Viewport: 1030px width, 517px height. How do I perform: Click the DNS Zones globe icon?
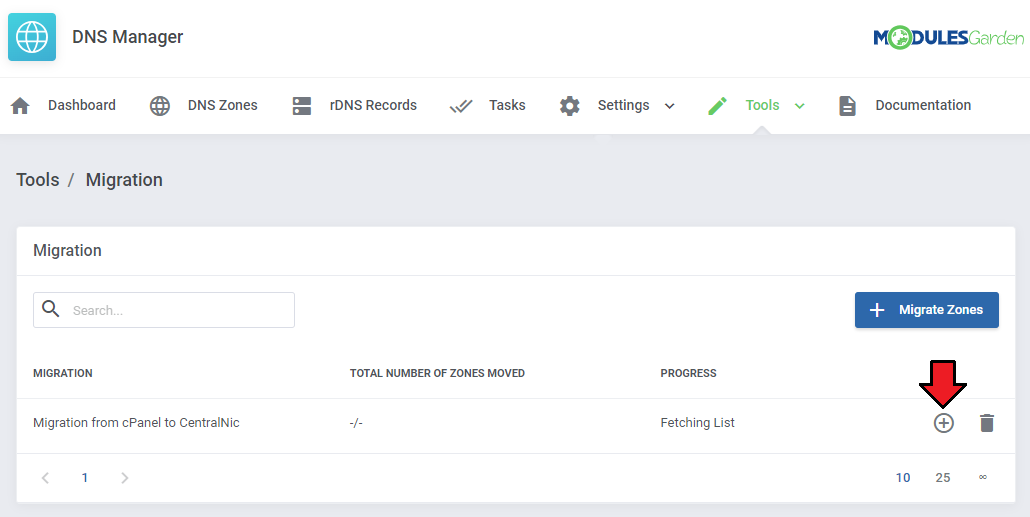tap(160, 106)
